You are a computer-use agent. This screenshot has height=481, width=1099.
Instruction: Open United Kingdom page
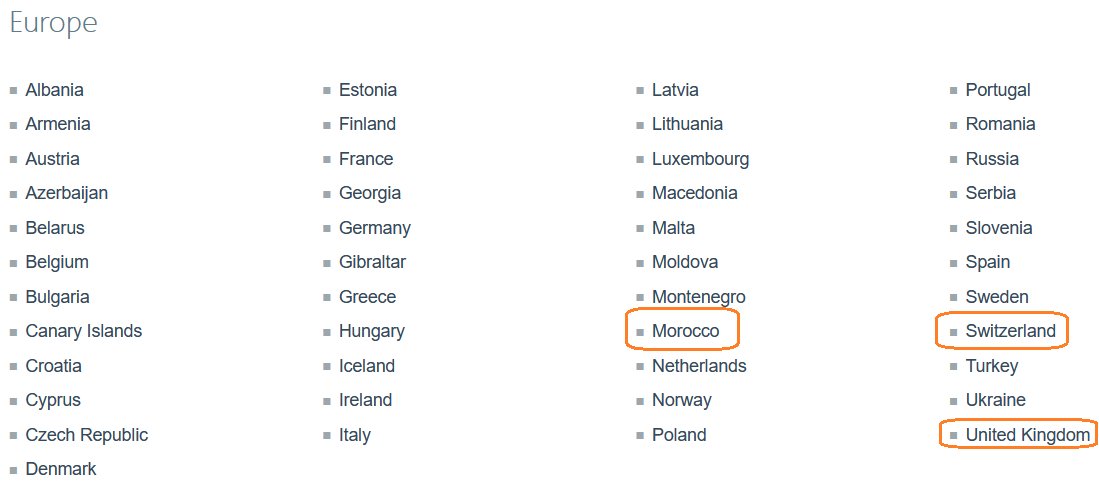point(1028,435)
